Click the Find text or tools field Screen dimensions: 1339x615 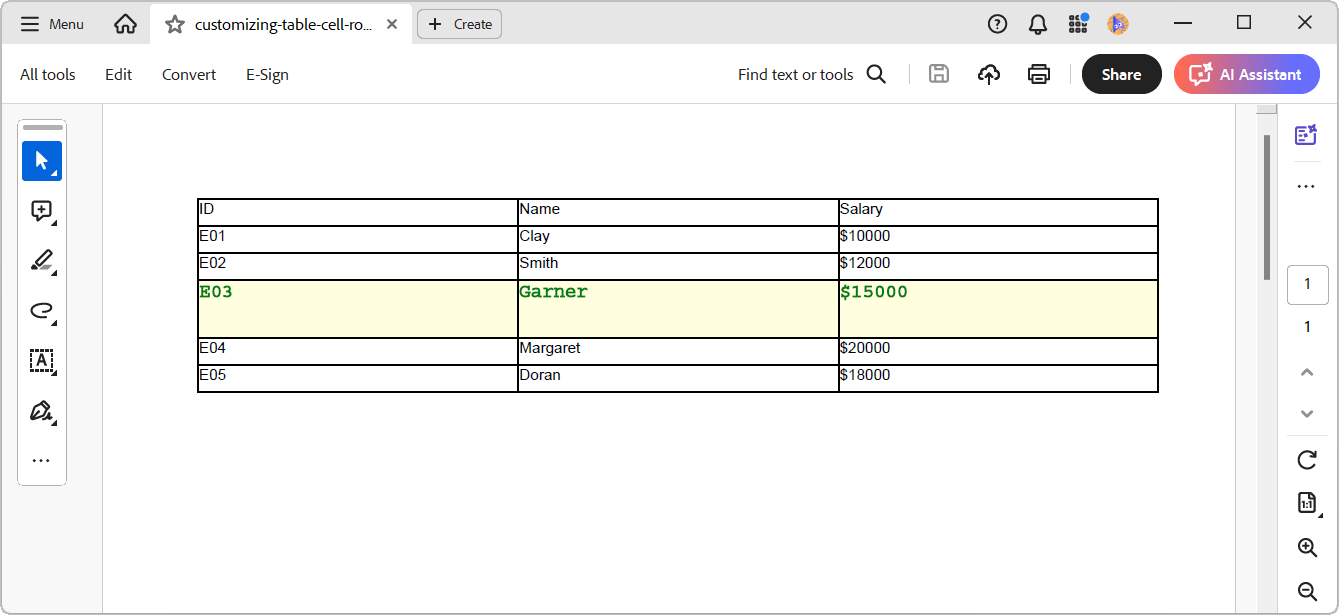point(796,74)
